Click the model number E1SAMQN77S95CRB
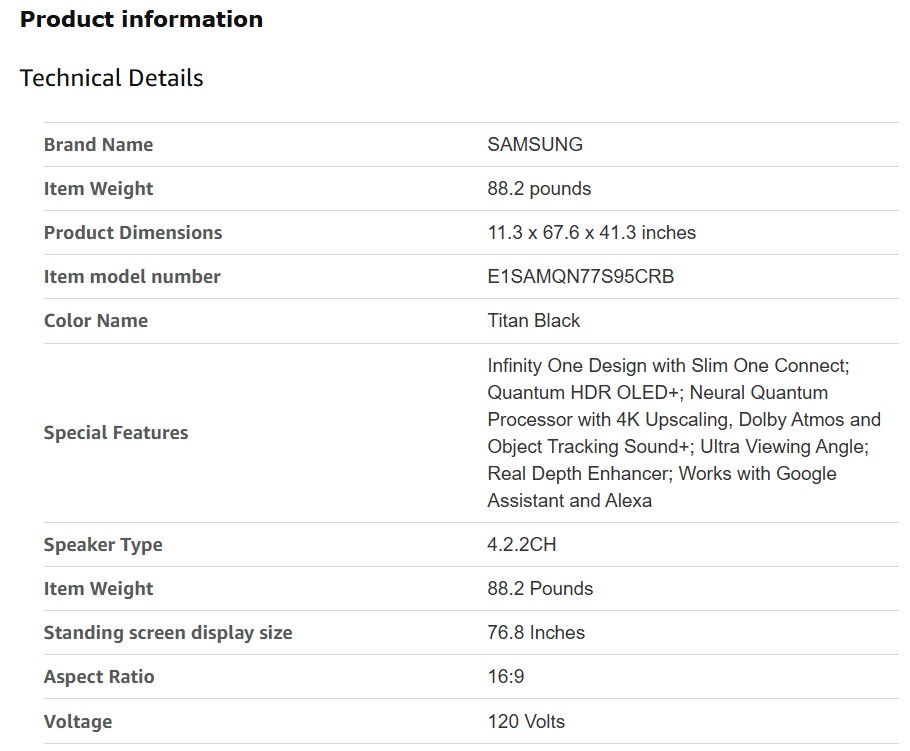Image resolution: width=910 pixels, height=751 pixels. coord(580,276)
